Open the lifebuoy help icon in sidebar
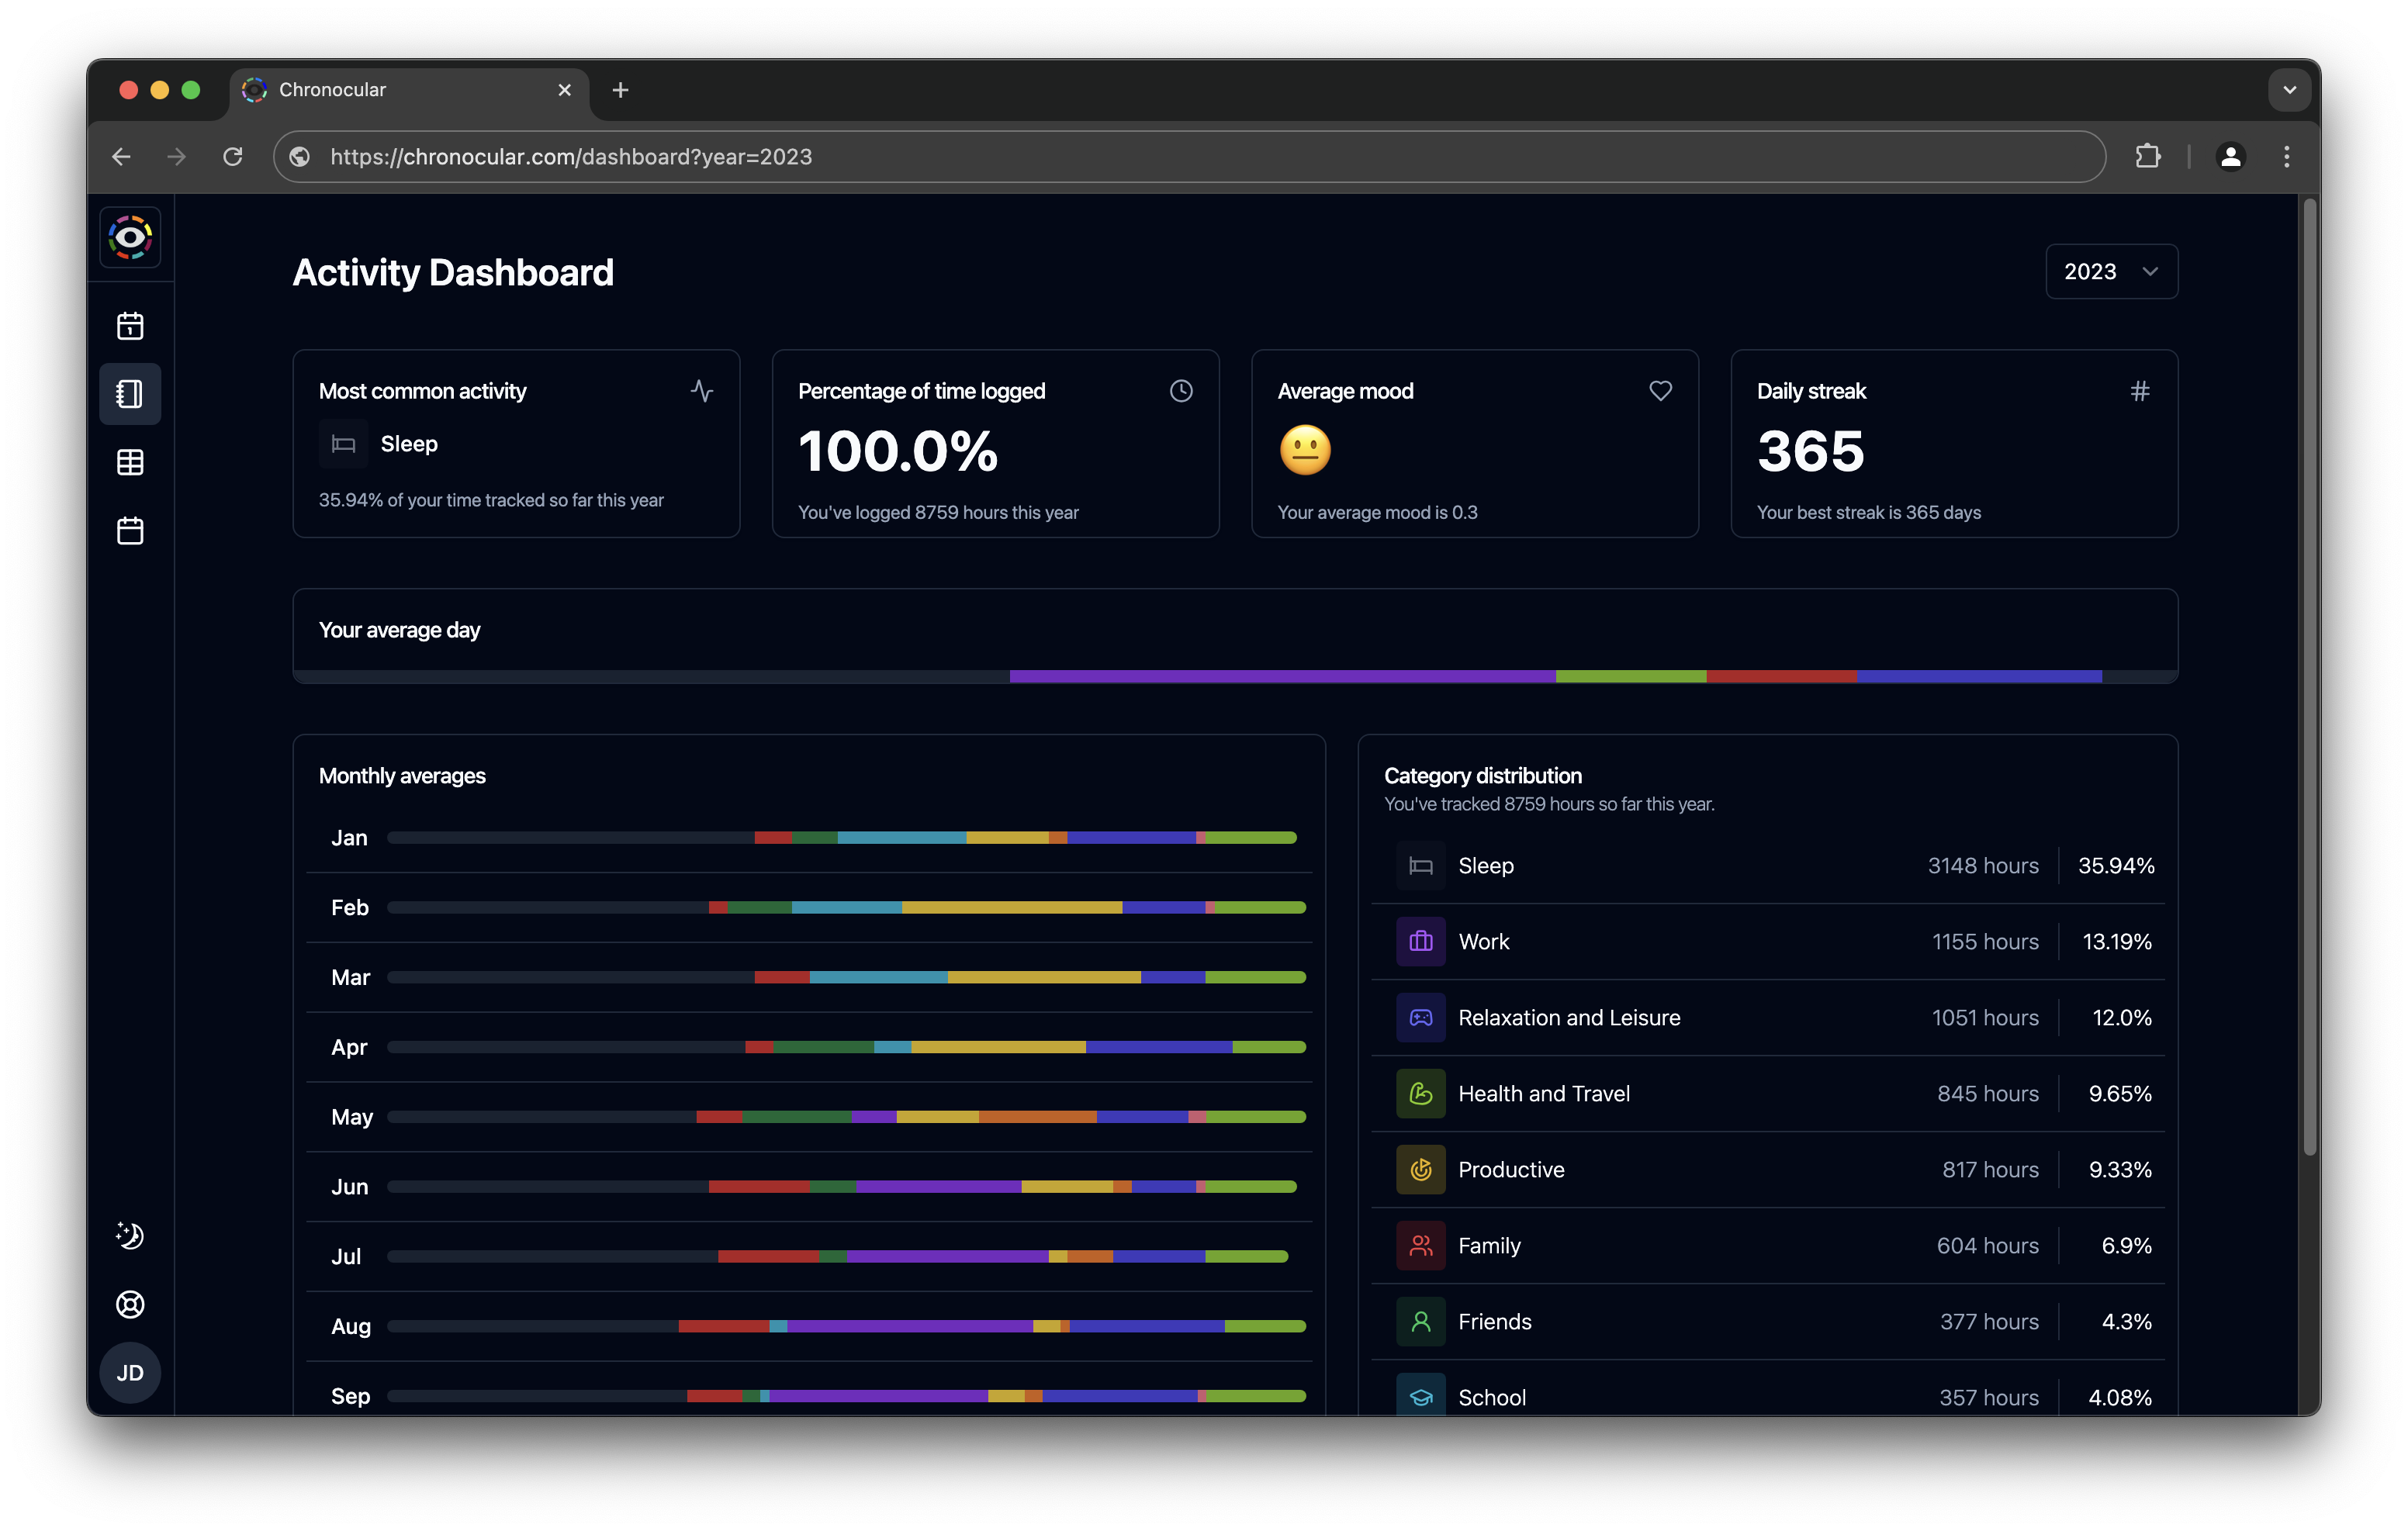The width and height of the screenshot is (2408, 1531). pos(130,1304)
